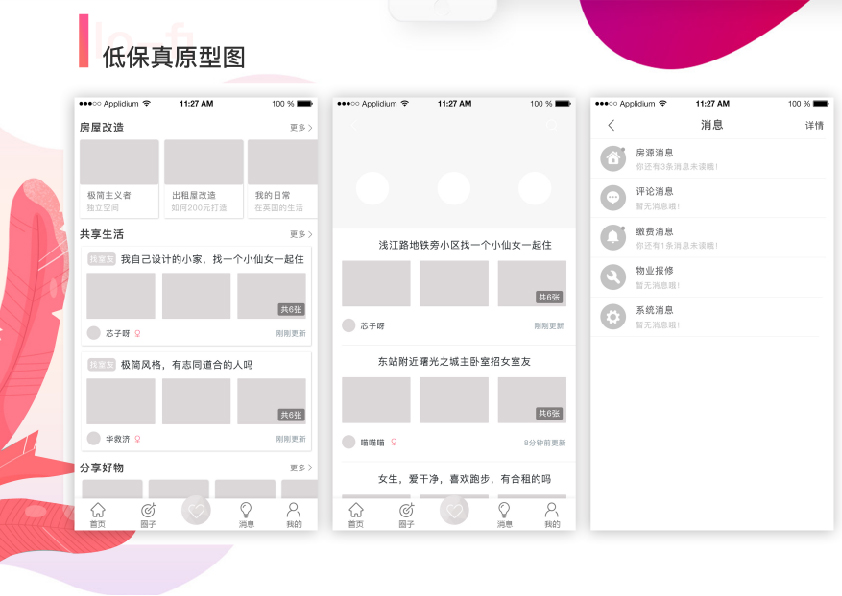Open the 评论消息 chat bubble icon
Image resolution: width=842 pixels, height=596 pixels.
point(613,198)
